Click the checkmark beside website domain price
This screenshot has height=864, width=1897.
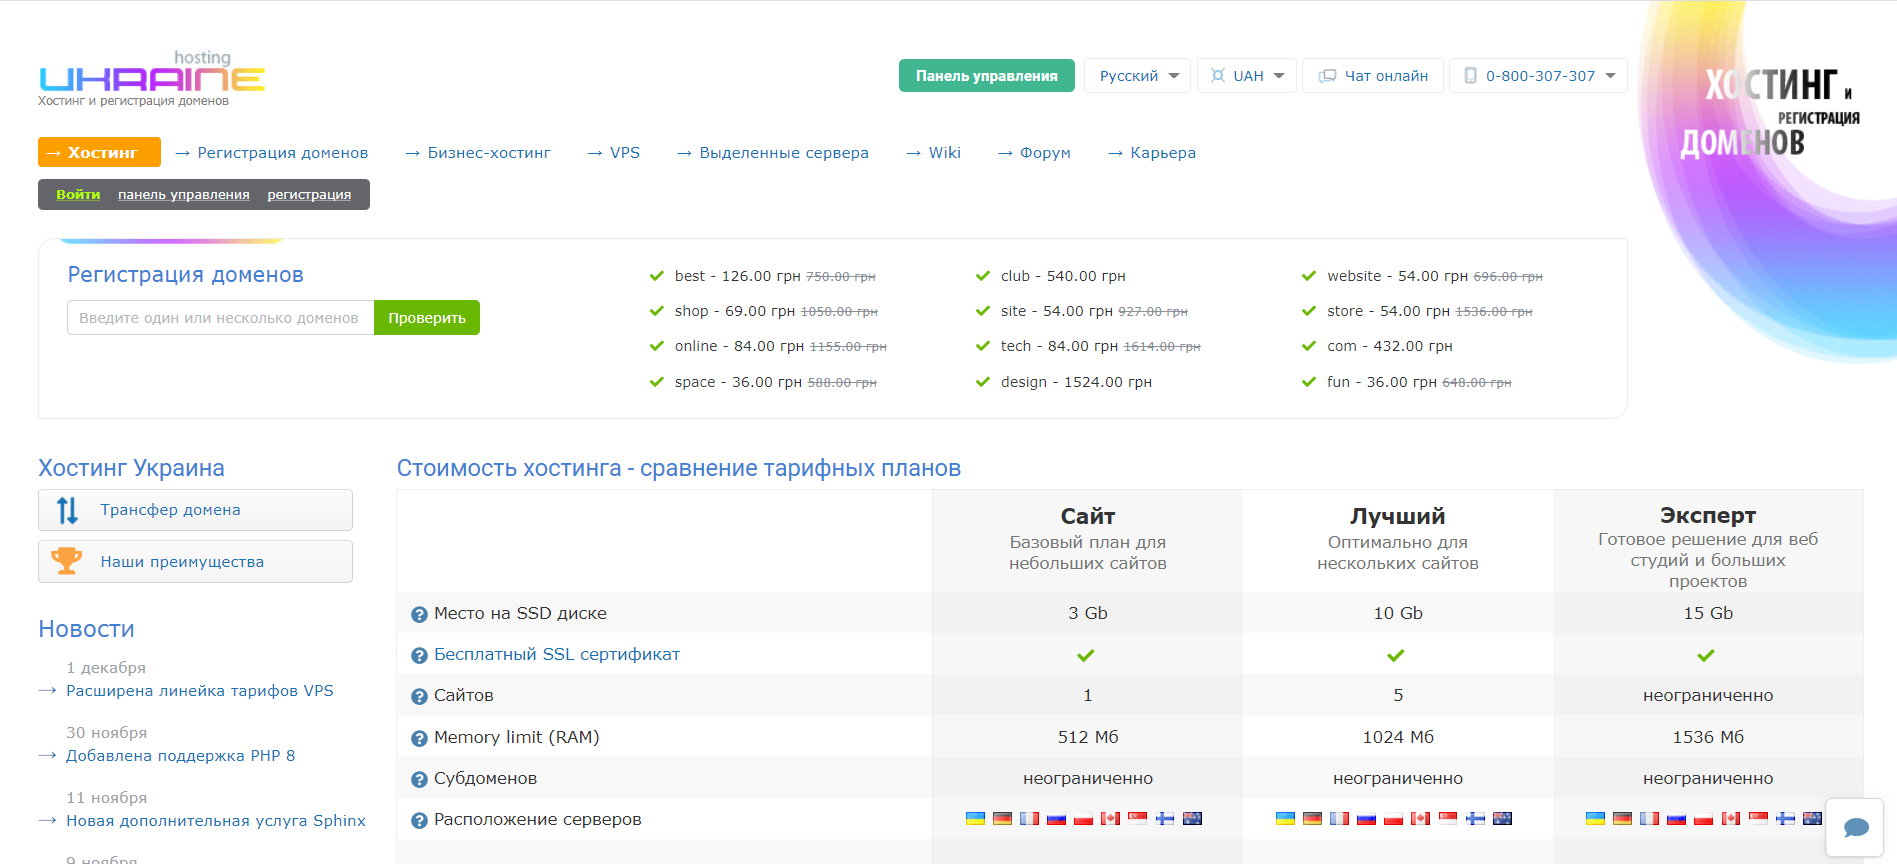1309,276
